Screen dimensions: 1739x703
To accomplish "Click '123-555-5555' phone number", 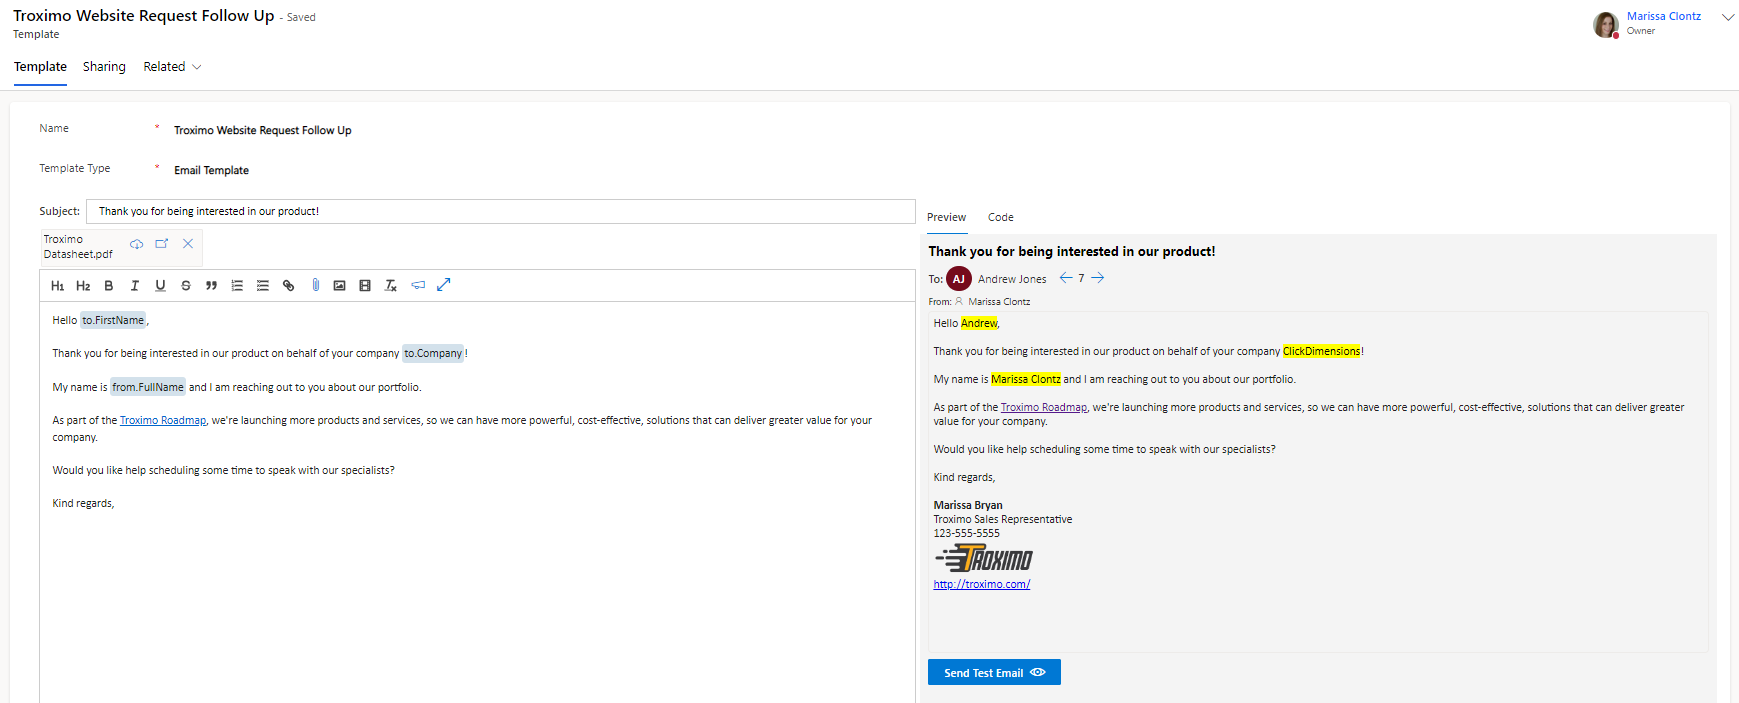I will click(x=967, y=533).
